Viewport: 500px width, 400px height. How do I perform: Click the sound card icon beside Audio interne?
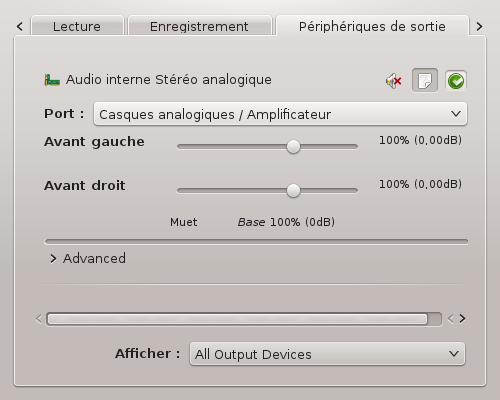pos(52,80)
